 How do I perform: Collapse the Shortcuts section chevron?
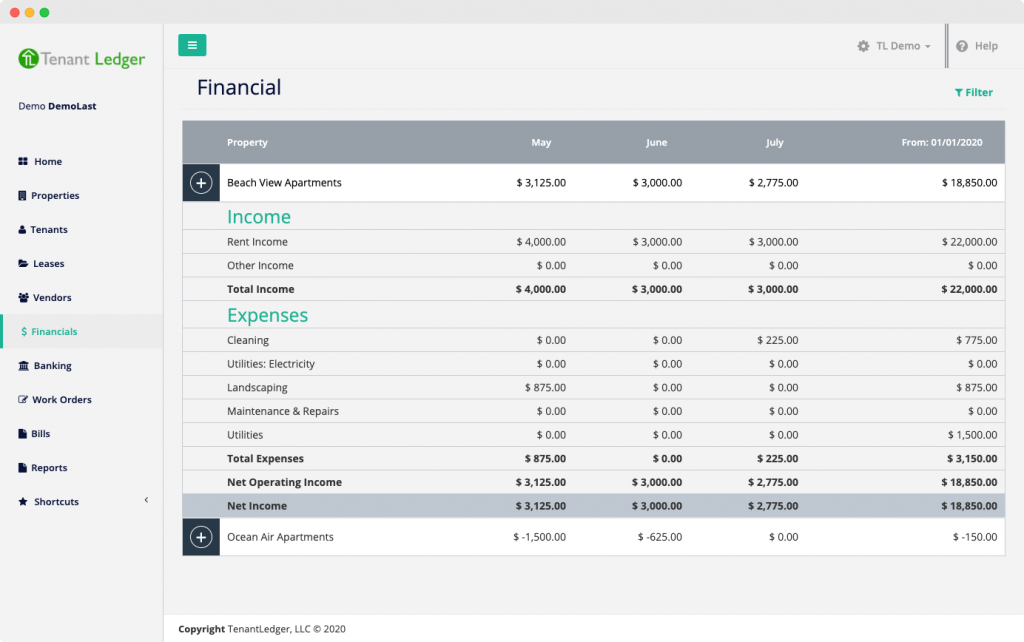click(146, 499)
